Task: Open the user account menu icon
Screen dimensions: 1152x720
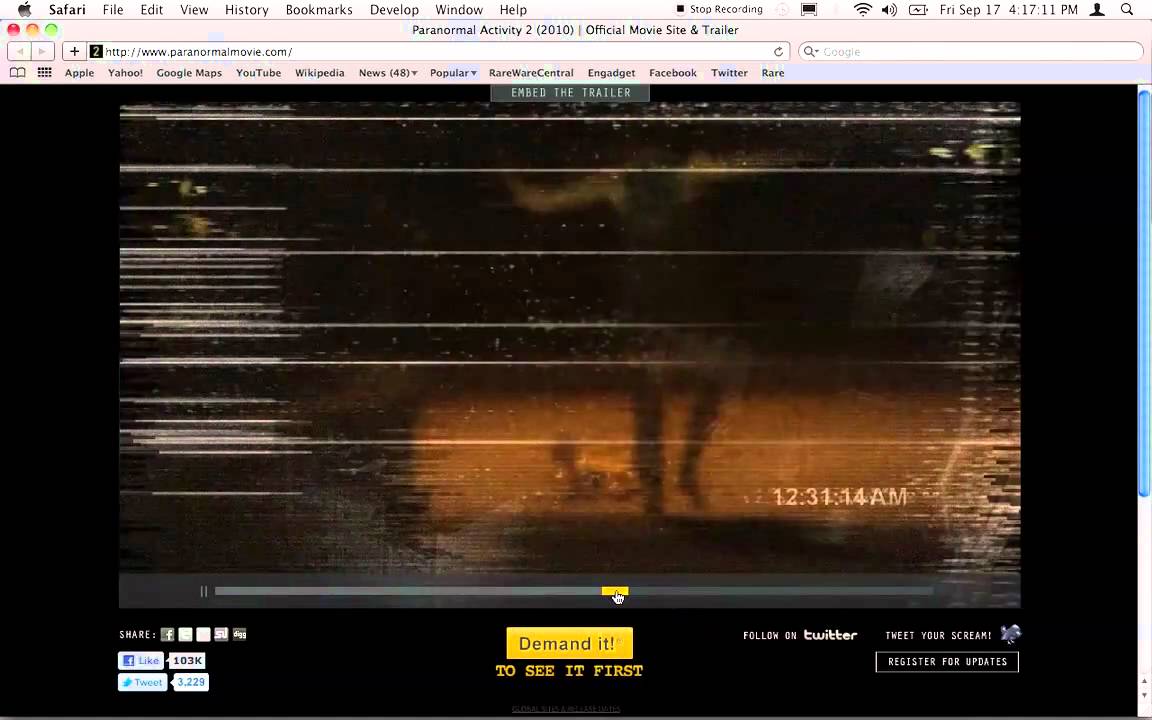Action: point(1097,10)
